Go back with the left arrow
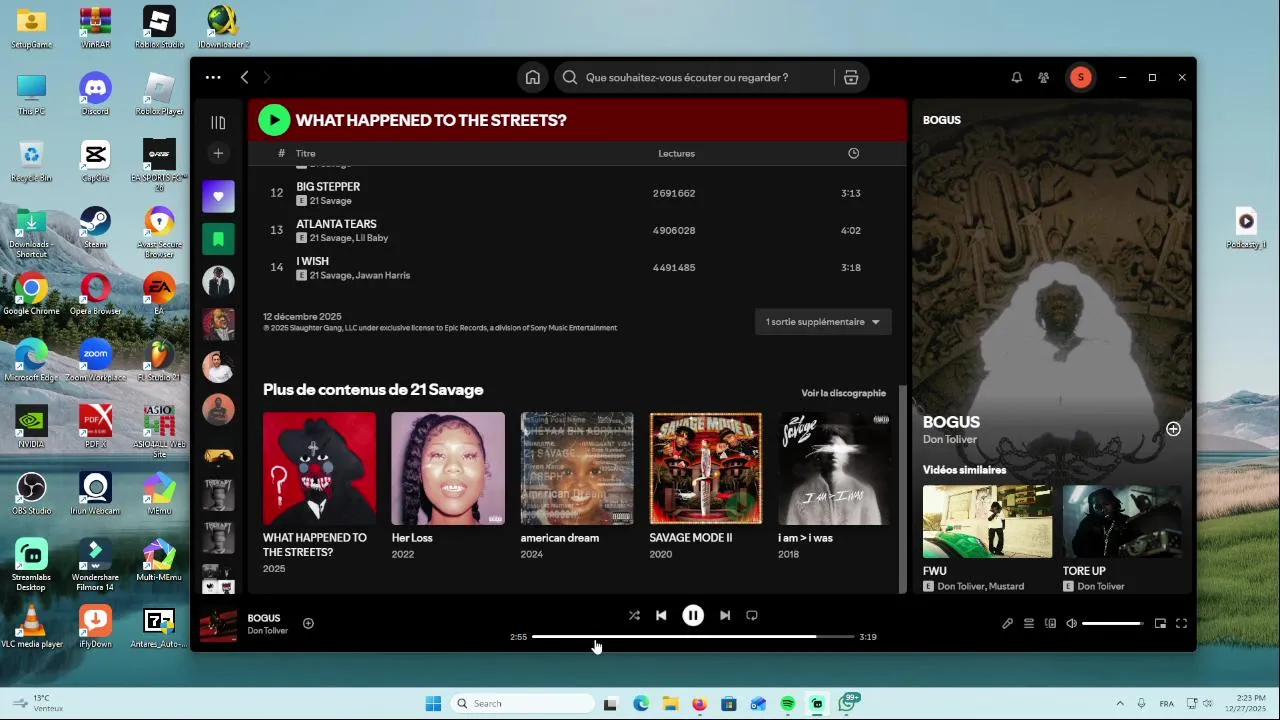Image resolution: width=1280 pixels, height=720 pixels. [x=244, y=77]
